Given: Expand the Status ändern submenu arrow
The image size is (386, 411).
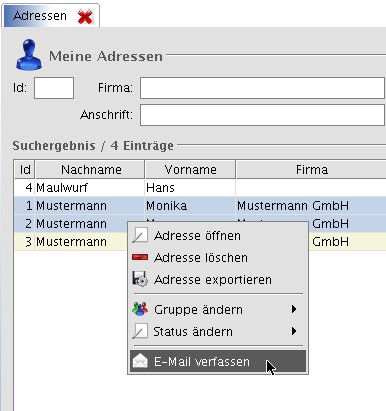Looking at the screenshot, I should tap(294, 331).
